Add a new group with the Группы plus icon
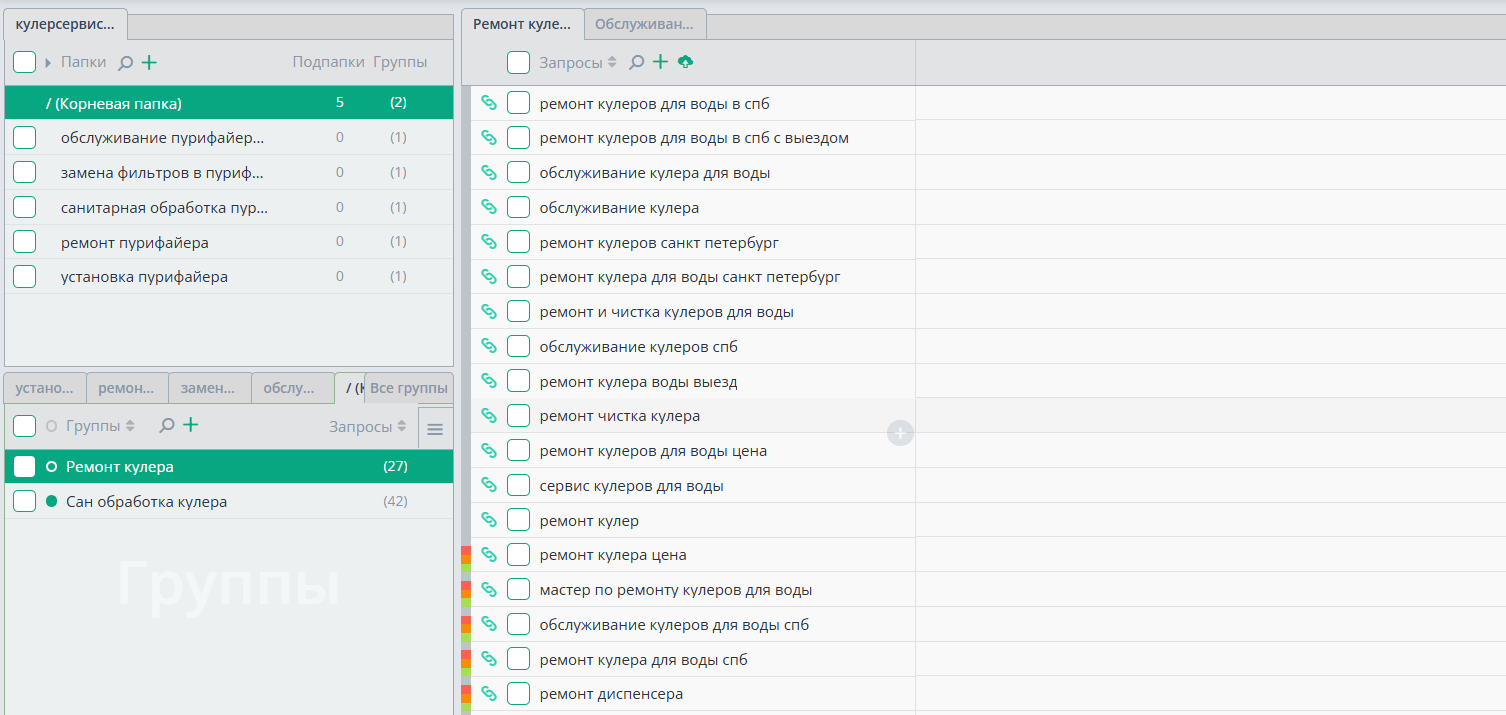Image resolution: width=1506 pixels, height=715 pixels. [190, 425]
